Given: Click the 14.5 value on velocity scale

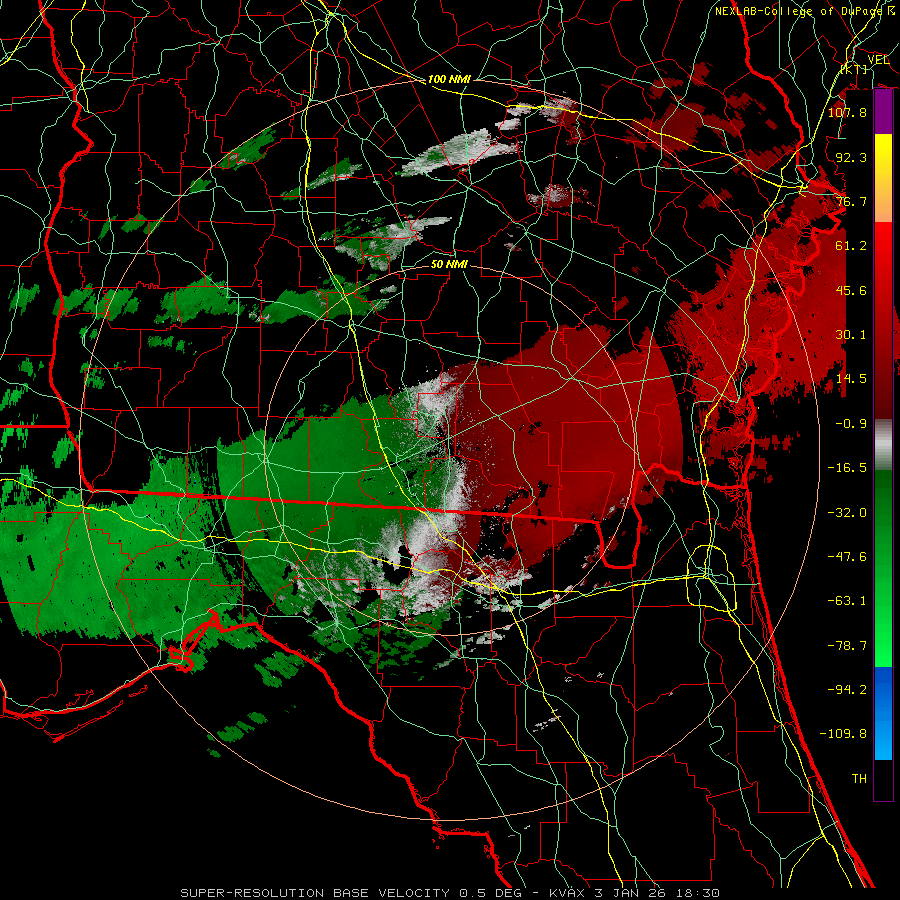Looking at the screenshot, I should coord(851,379).
